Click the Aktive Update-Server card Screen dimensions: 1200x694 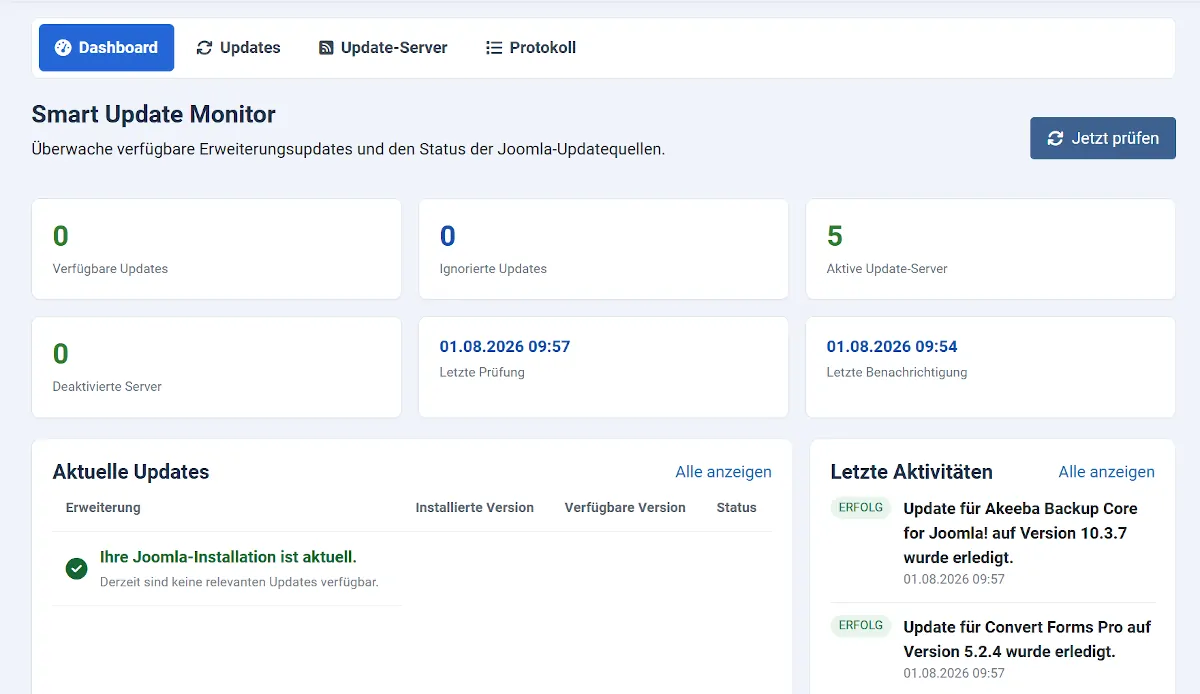click(x=990, y=249)
